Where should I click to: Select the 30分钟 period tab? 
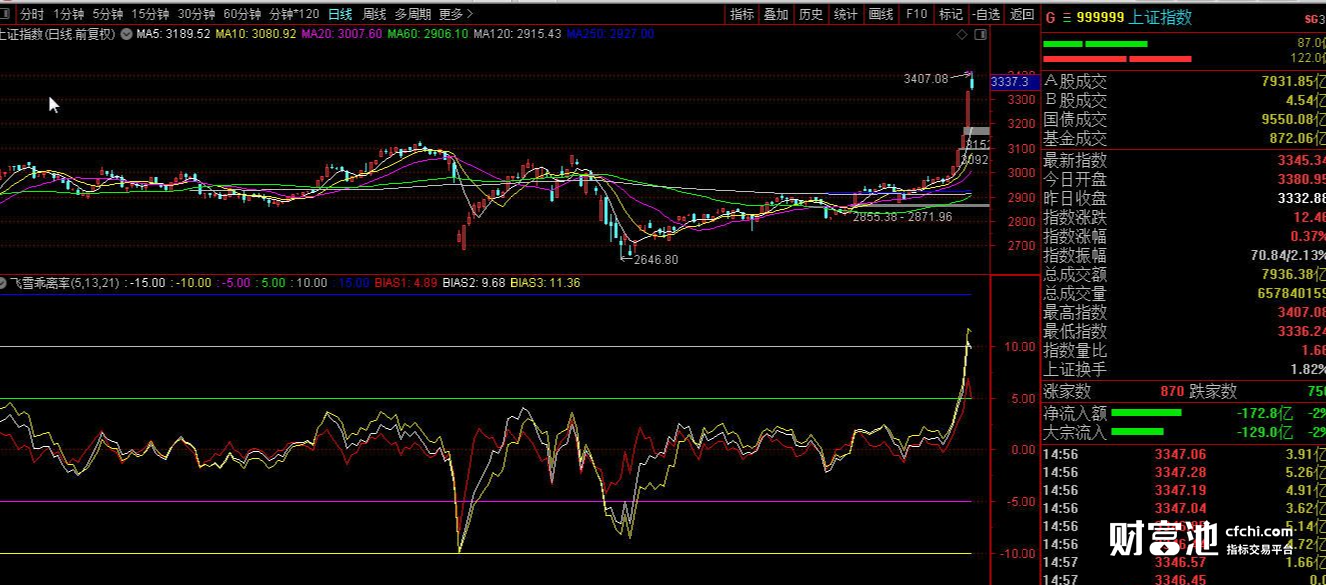pyautogui.click(x=196, y=14)
